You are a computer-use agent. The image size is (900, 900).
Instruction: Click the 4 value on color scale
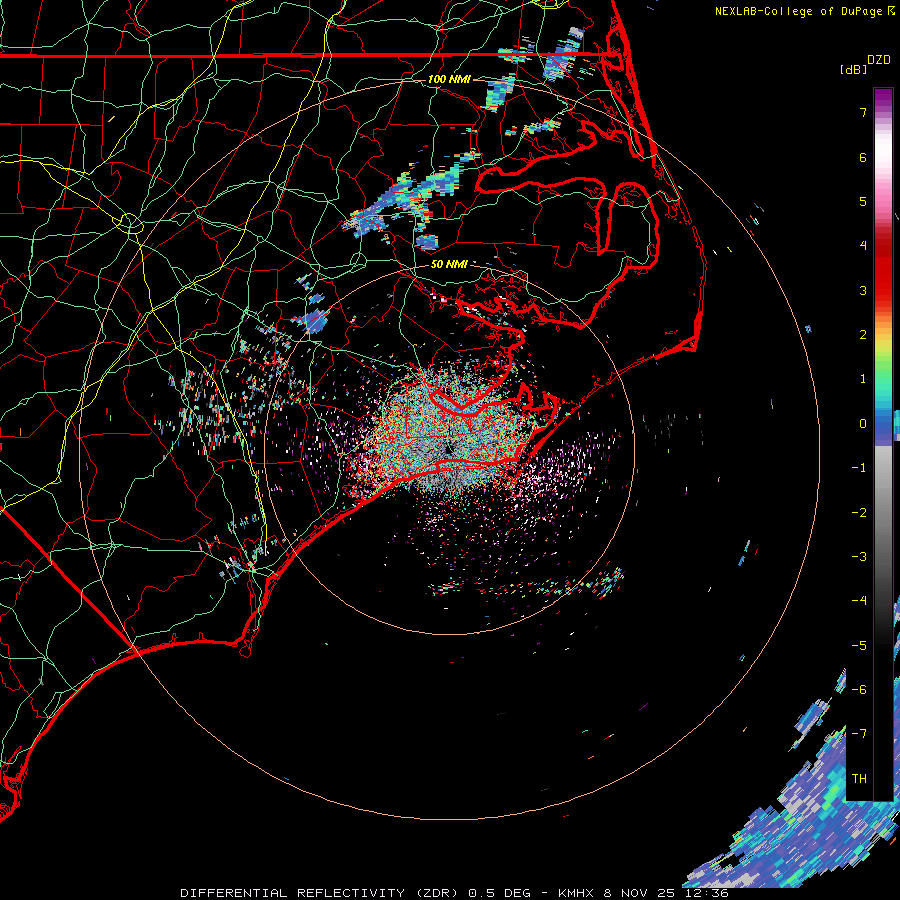tap(863, 246)
